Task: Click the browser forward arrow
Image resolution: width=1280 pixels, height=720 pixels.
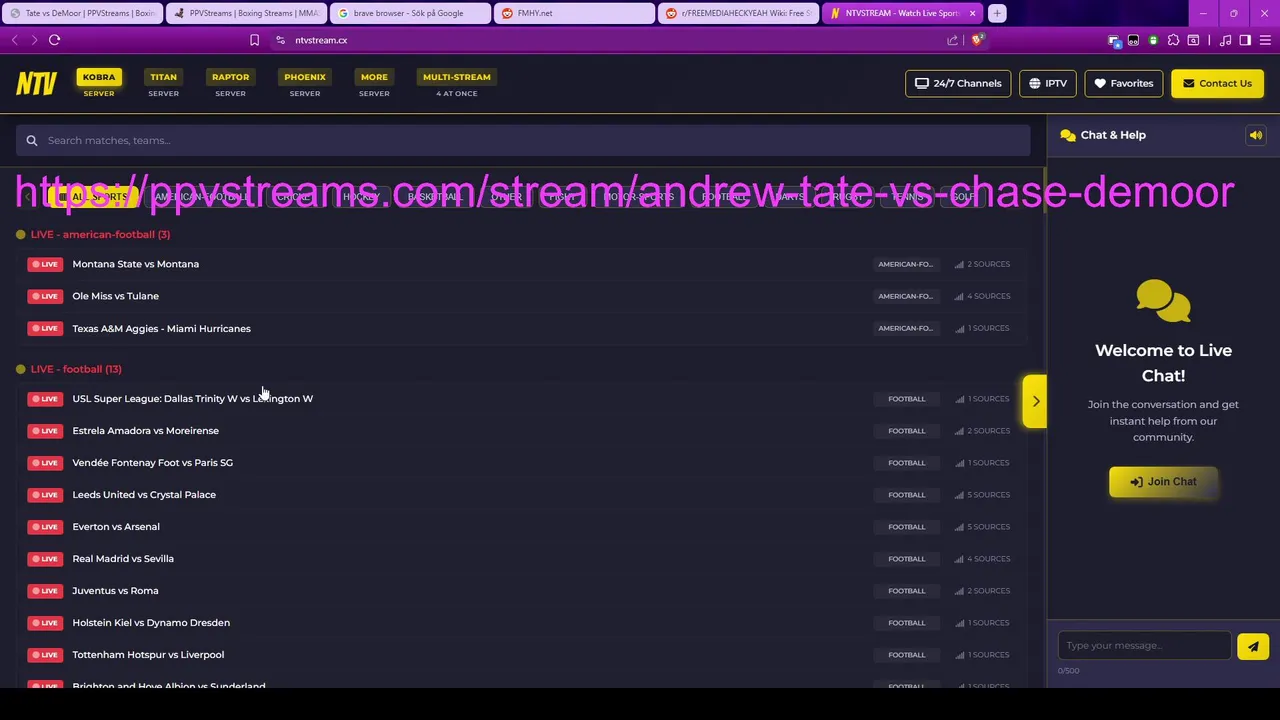Action: point(34,40)
